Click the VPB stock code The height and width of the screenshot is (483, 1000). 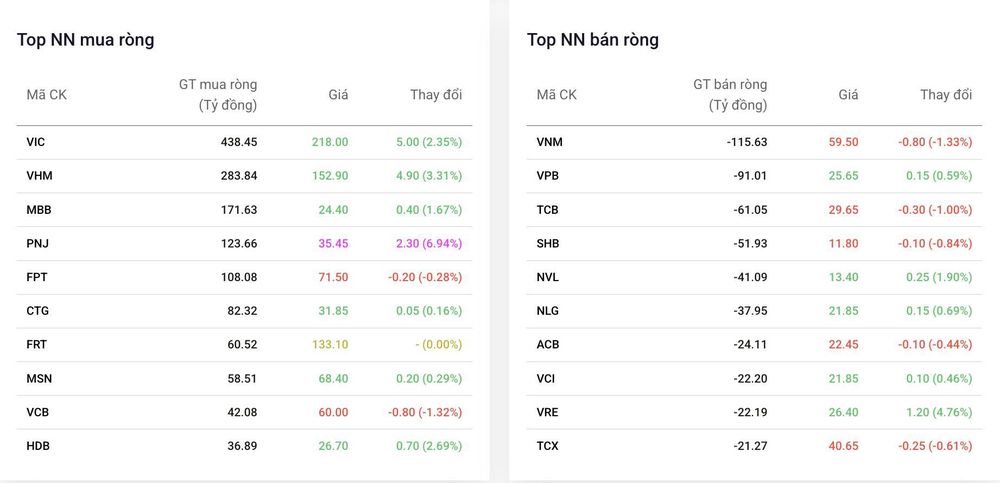pos(548,176)
